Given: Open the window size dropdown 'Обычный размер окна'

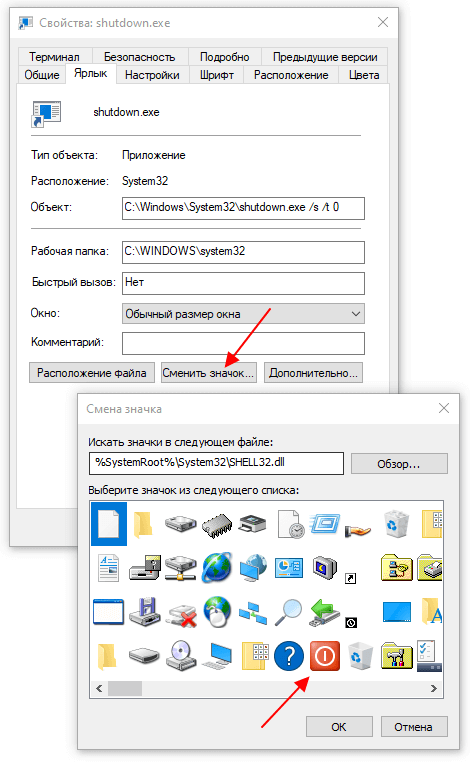Looking at the screenshot, I should pyautogui.click(x=243, y=314).
